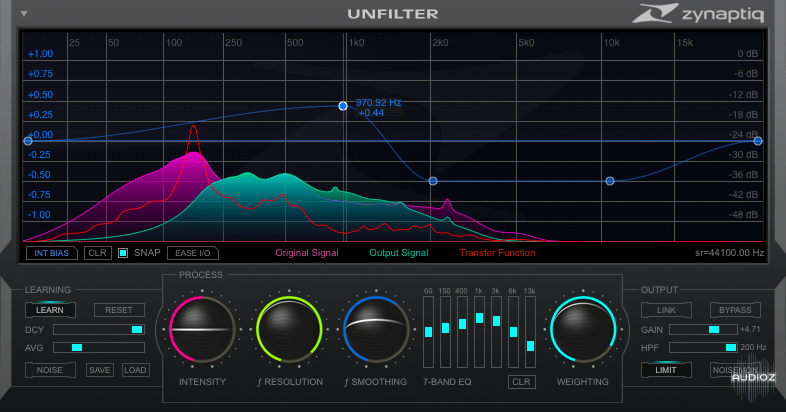Click the CLR button under 7-band EQ
This screenshot has width=786, height=412.
click(521, 382)
